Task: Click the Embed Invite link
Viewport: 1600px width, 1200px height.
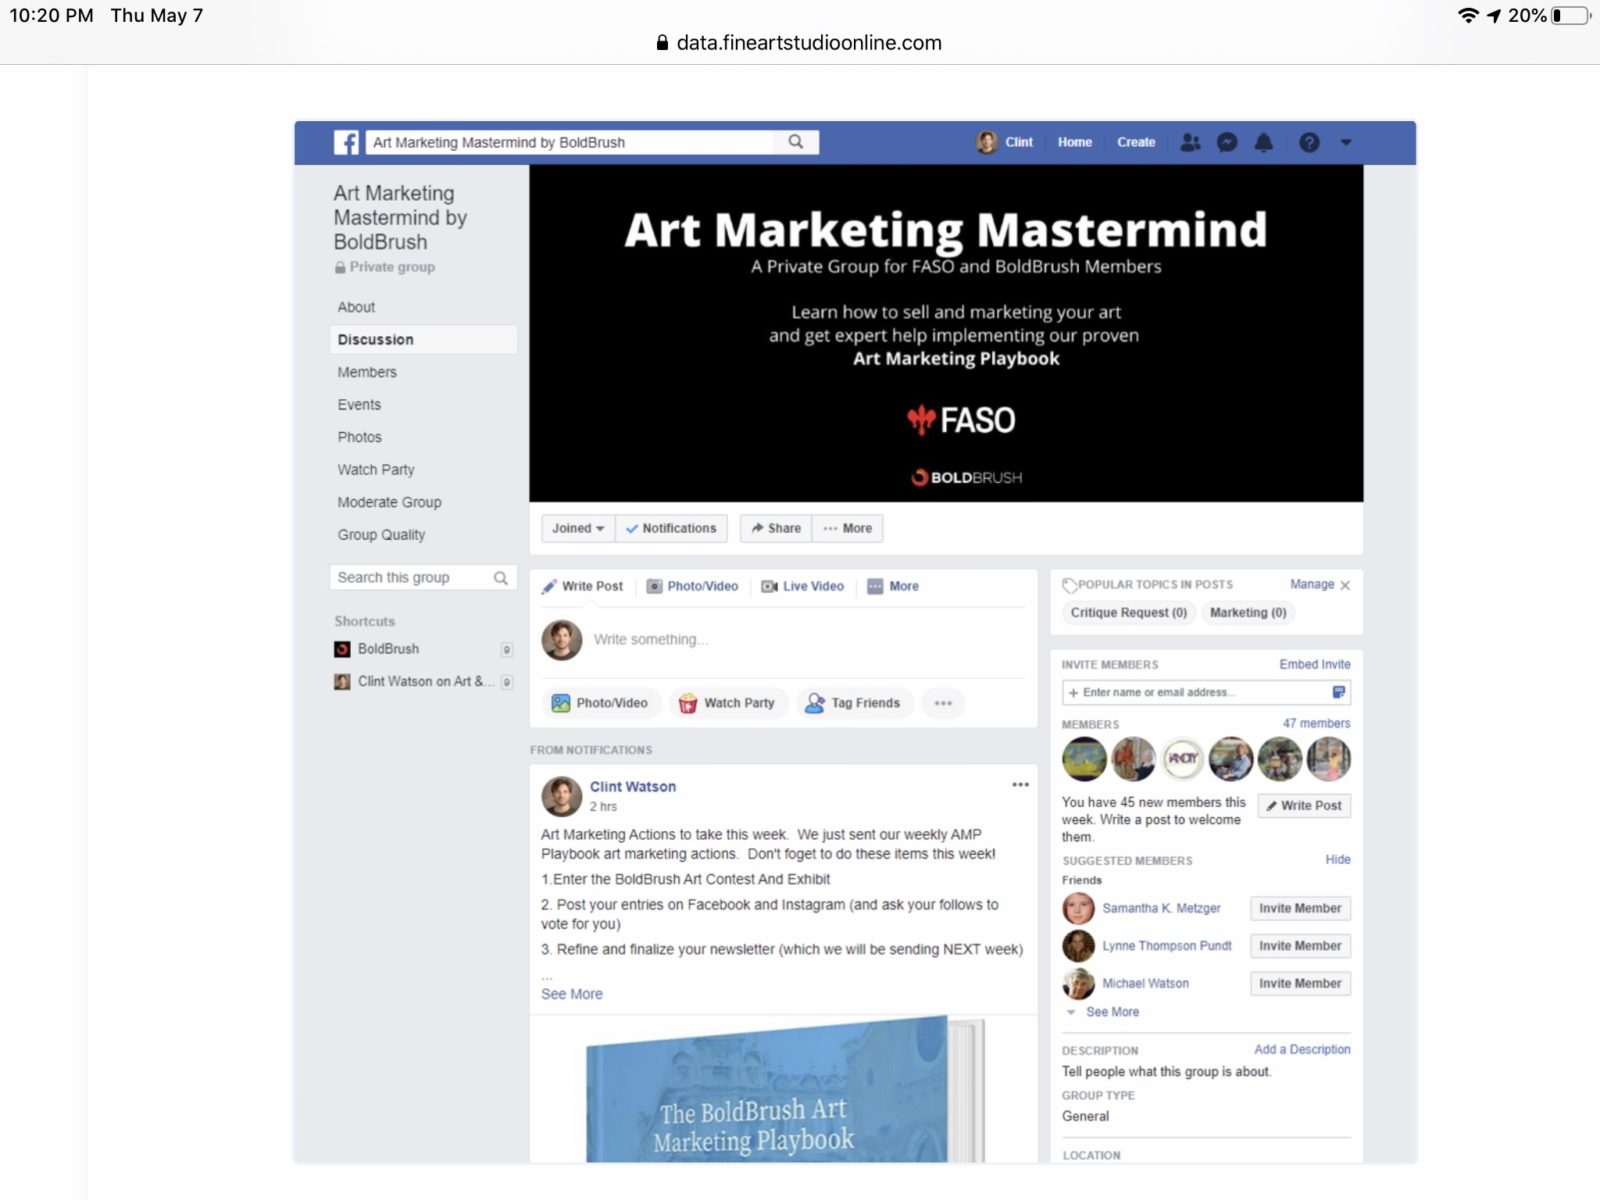Action: pos(1315,664)
